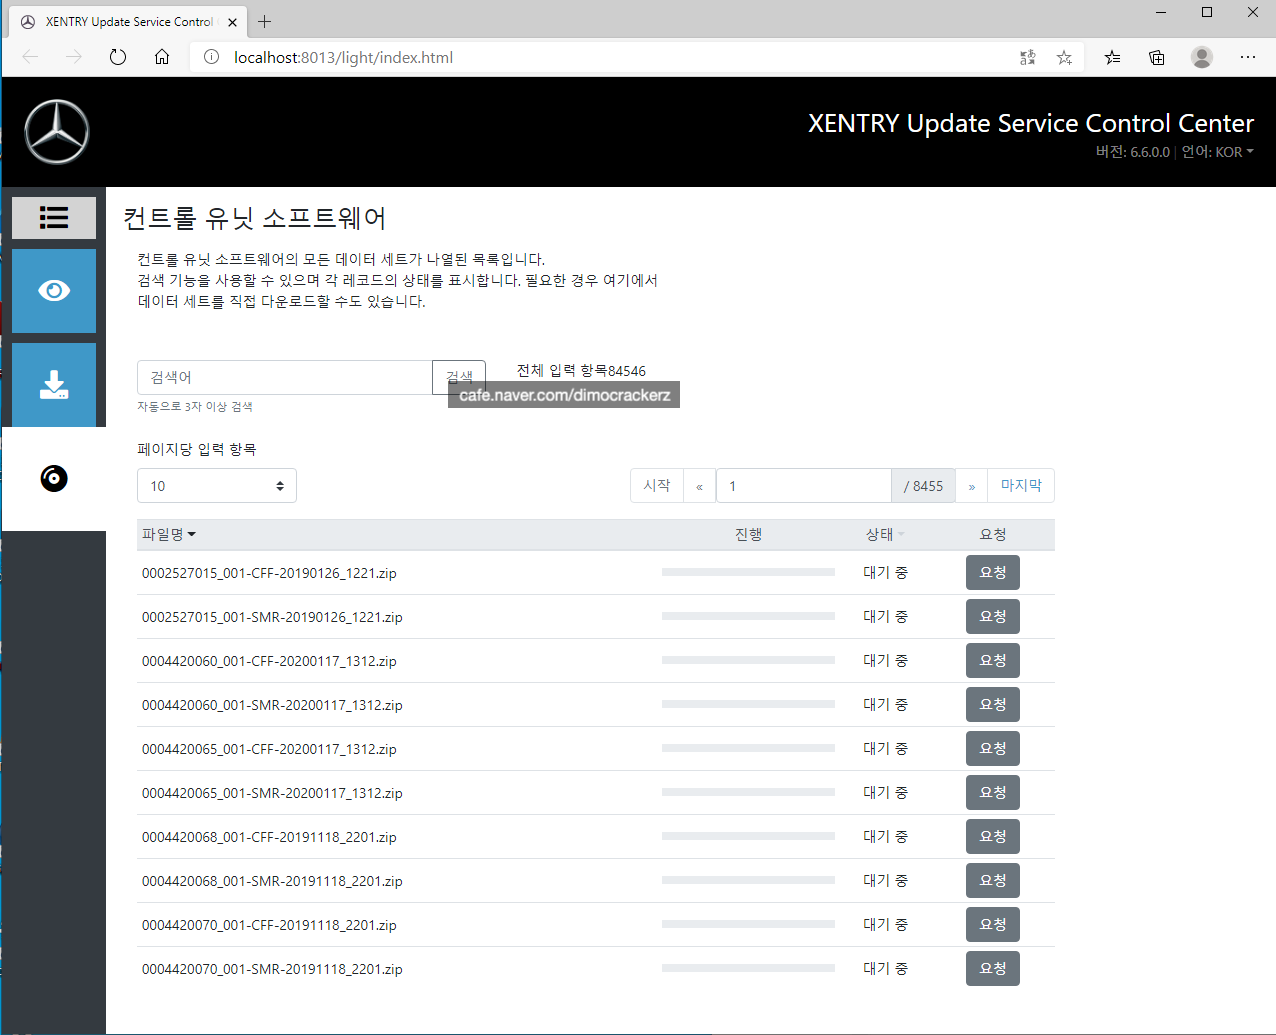Click the 진행 column header

coord(748,535)
